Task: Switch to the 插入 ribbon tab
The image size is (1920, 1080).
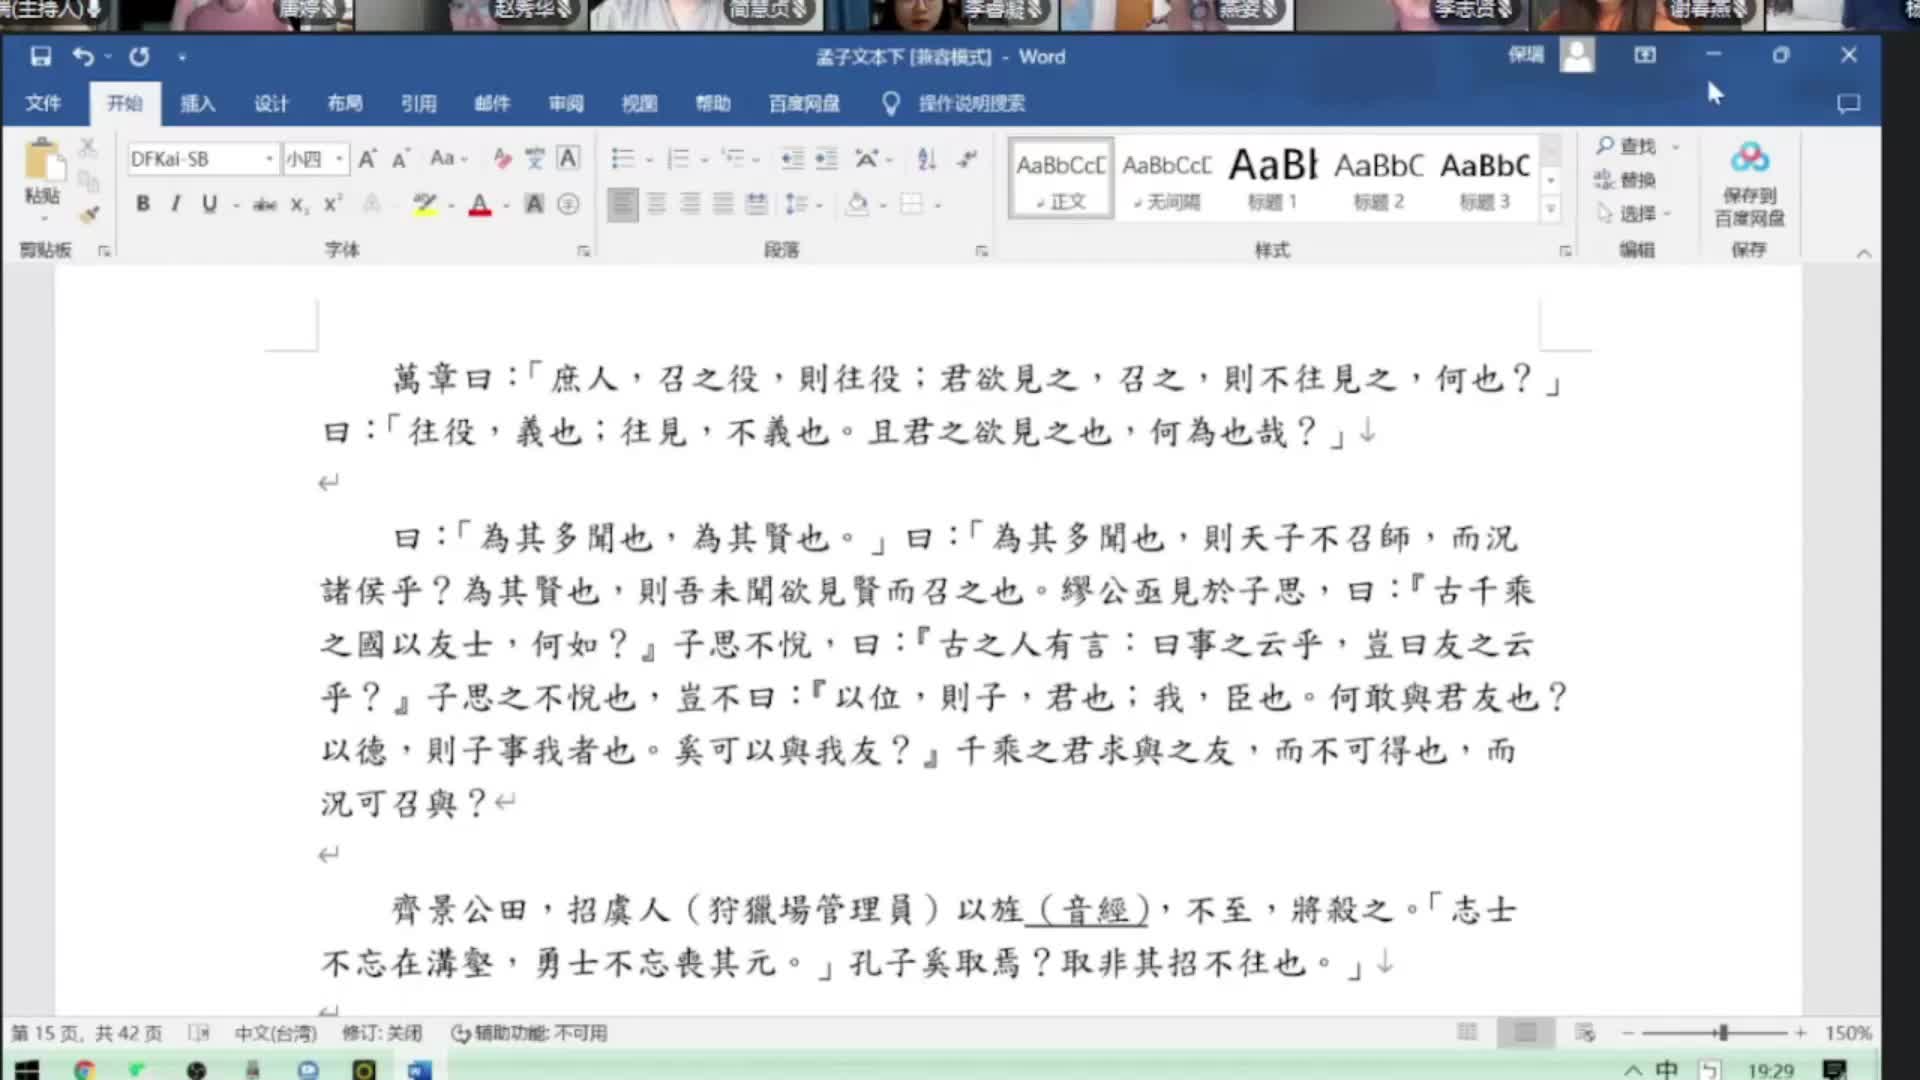Action: tap(197, 103)
